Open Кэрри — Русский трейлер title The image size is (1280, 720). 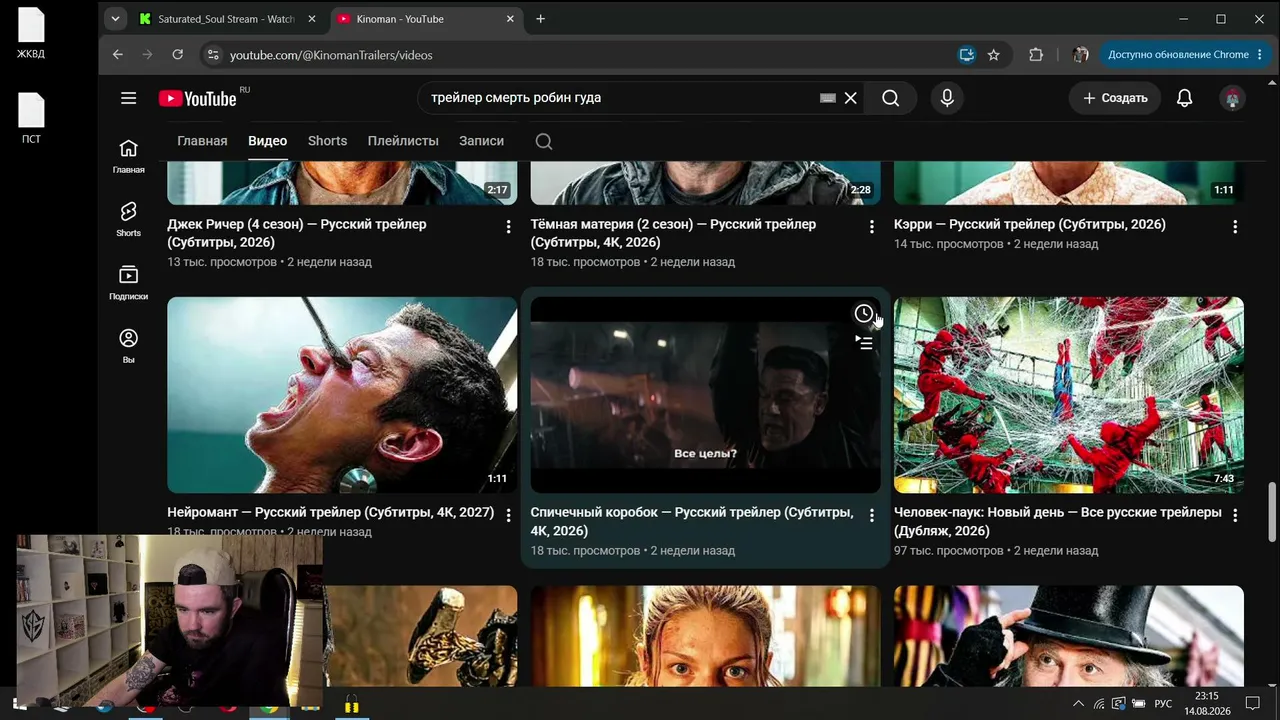[1030, 224]
